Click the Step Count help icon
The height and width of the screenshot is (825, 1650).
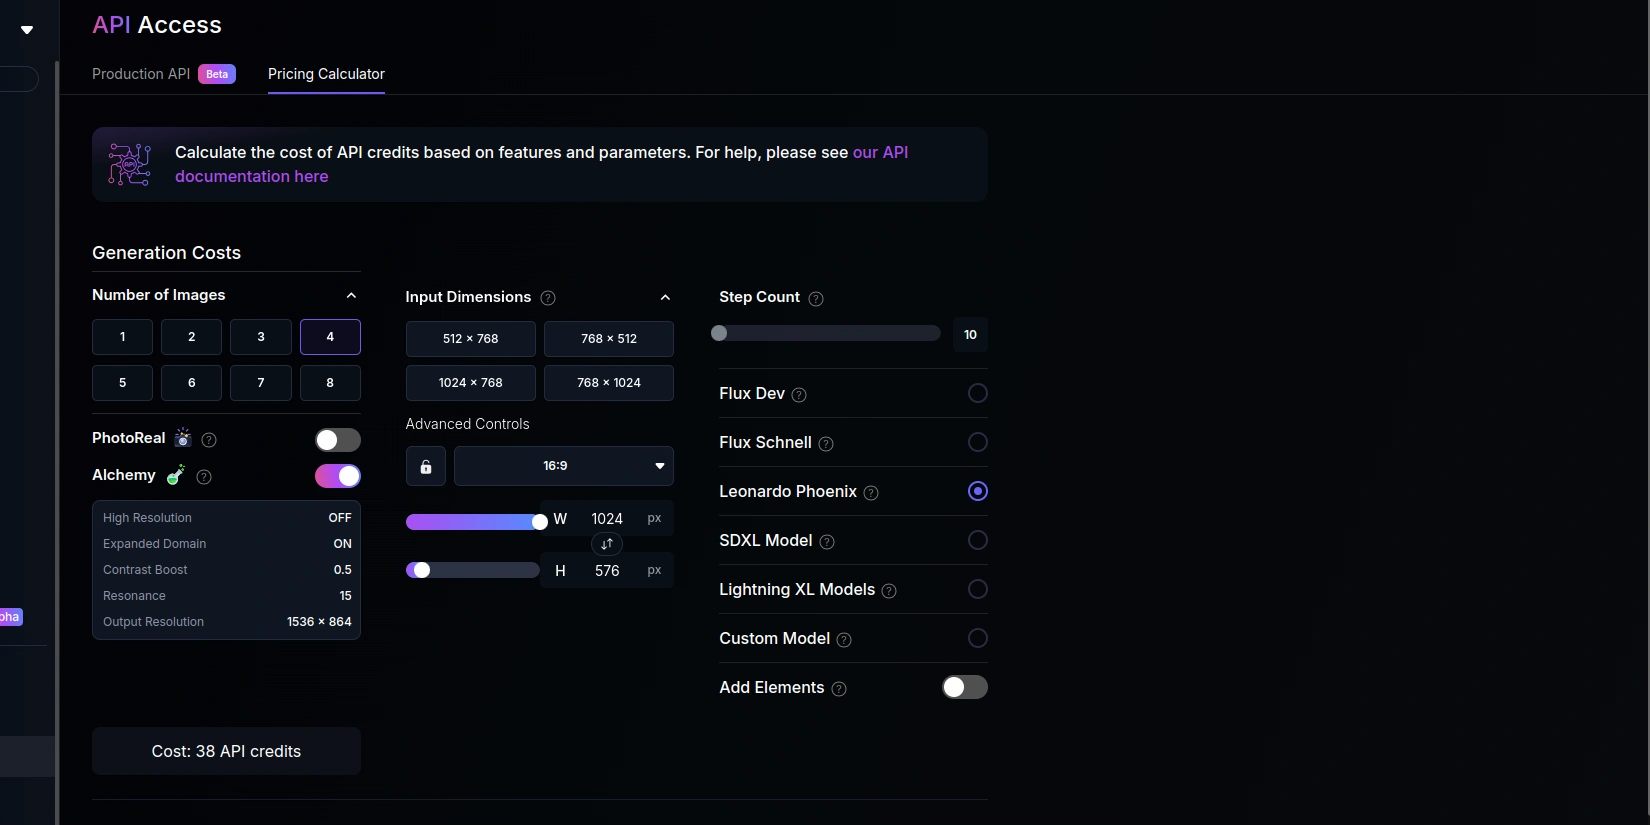[816, 299]
